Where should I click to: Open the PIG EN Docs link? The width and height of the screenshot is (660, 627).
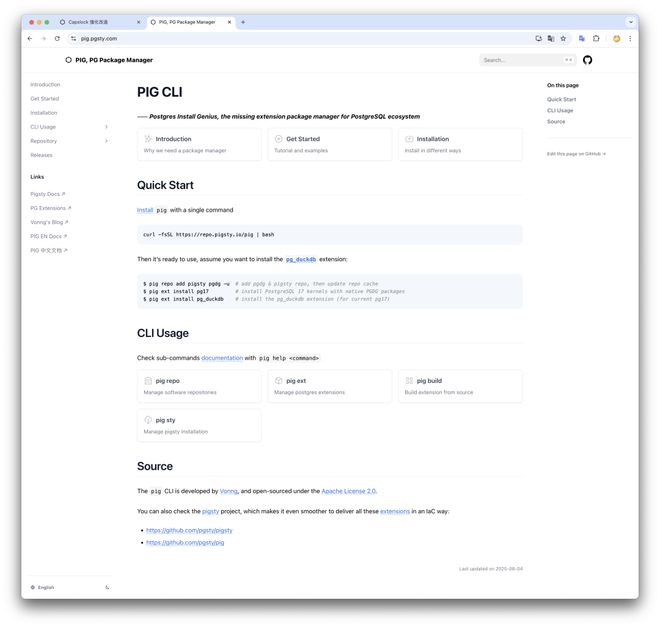pyautogui.click(x=48, y=236)
